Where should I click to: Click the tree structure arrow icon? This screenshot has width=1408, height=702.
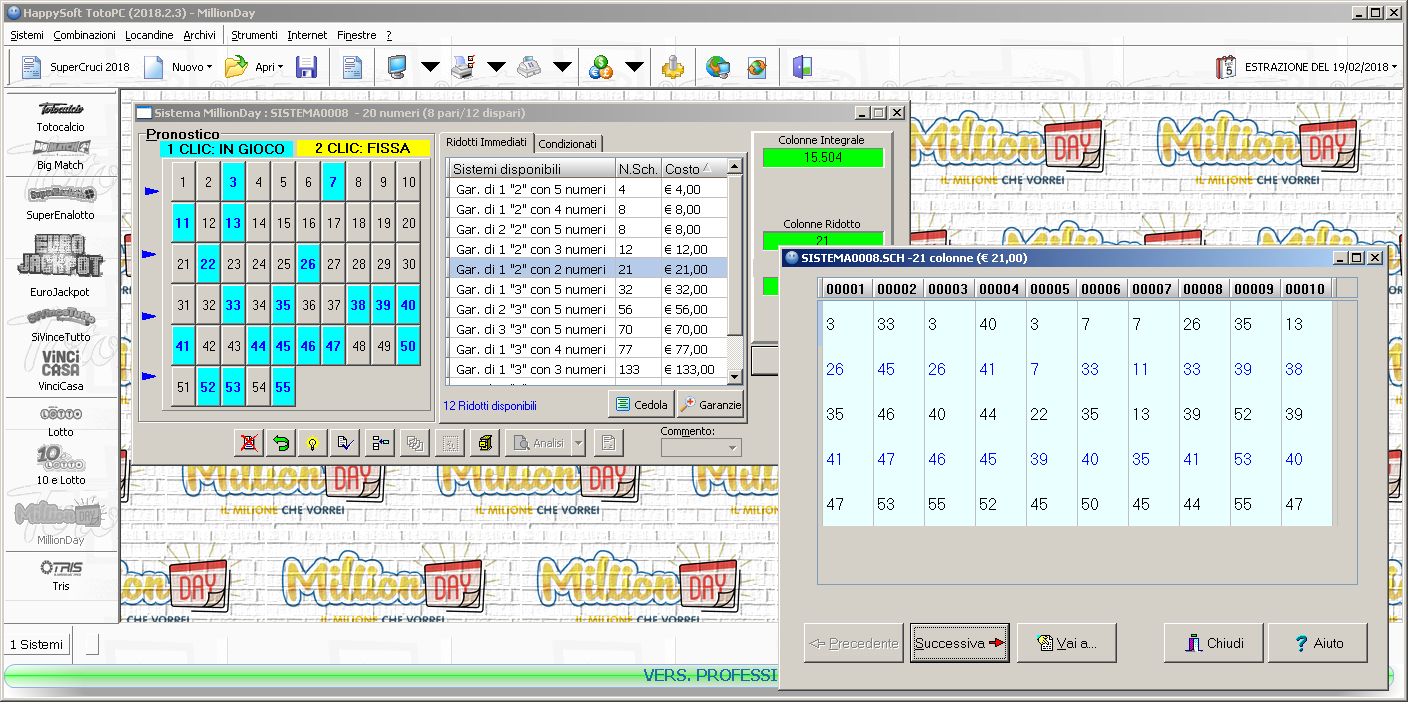coord(380,443)
